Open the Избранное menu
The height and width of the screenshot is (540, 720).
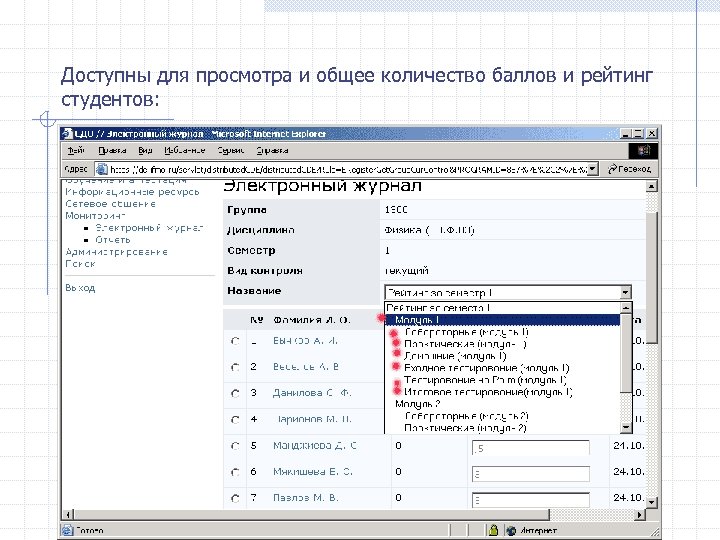pyautogui.click(x=185, y=151)
